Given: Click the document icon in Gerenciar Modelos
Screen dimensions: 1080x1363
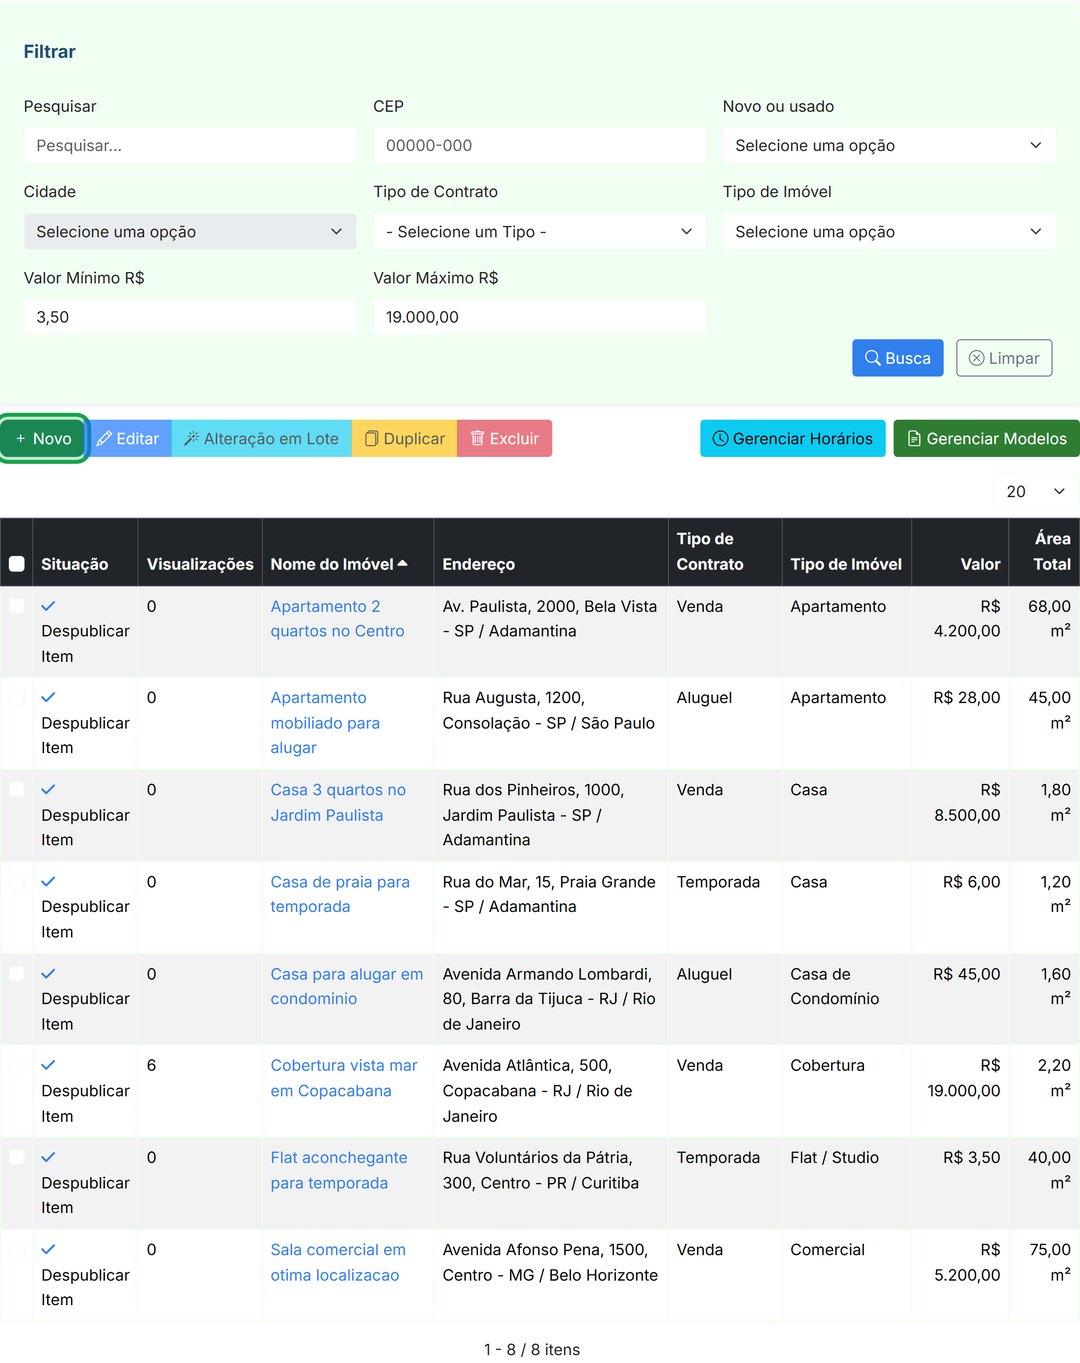Looking at the screenshot, I should pyautogui.click(x=914, y=438).
